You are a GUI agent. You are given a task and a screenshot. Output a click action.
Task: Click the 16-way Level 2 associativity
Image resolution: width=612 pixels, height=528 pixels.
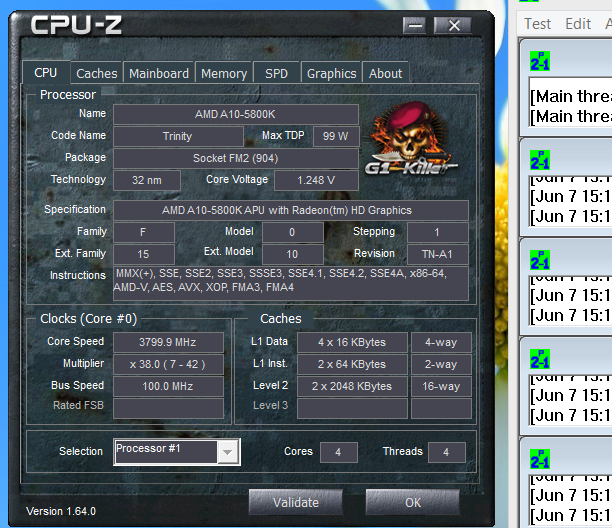point(441,386)
